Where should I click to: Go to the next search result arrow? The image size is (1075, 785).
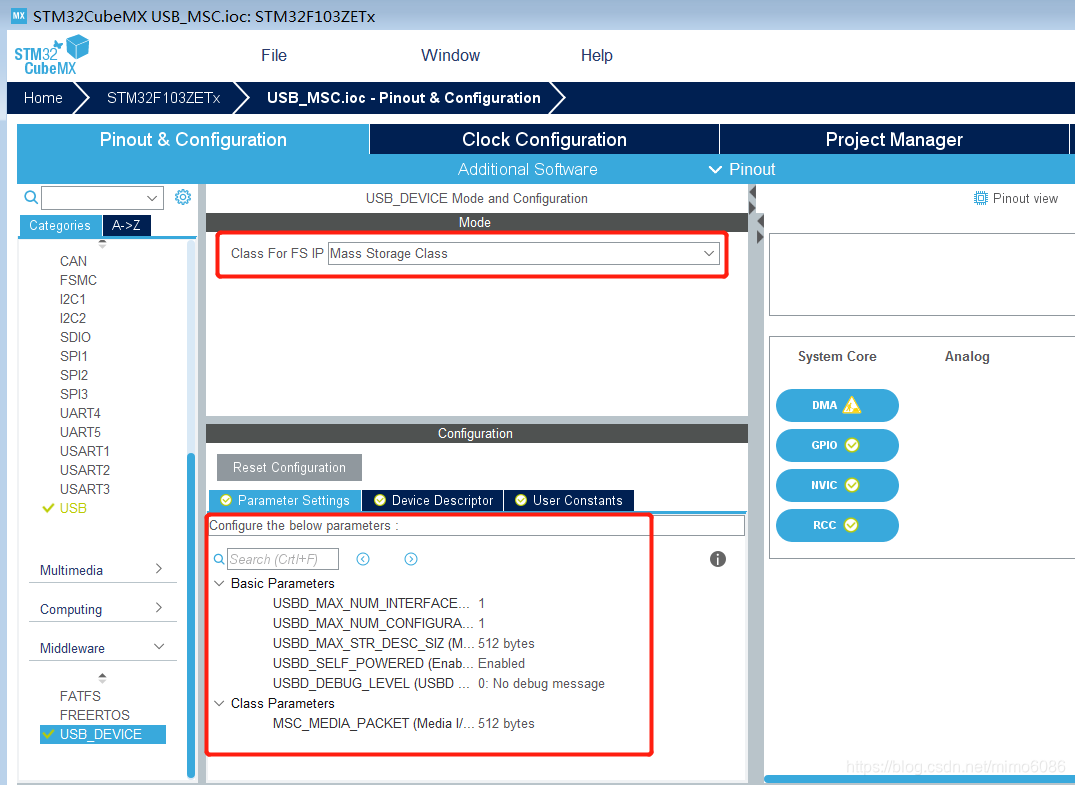click(x=411, y=559)
